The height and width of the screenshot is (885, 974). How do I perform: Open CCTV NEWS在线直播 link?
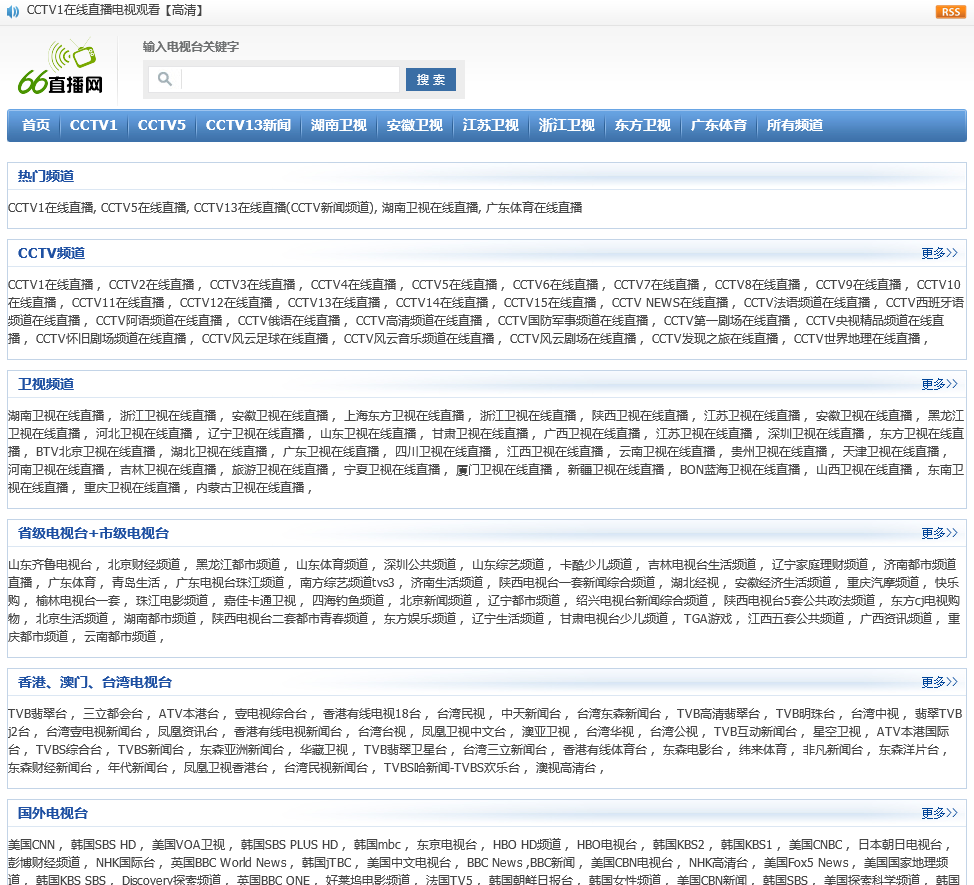(670, 302)
